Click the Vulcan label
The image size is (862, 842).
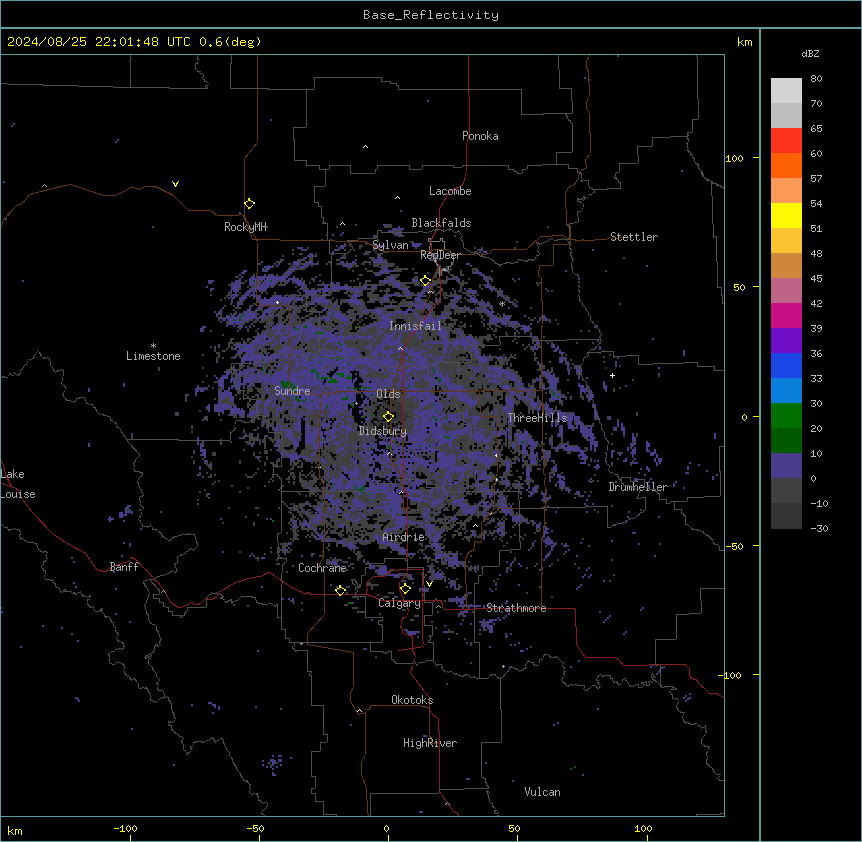(x=543, y=792)
